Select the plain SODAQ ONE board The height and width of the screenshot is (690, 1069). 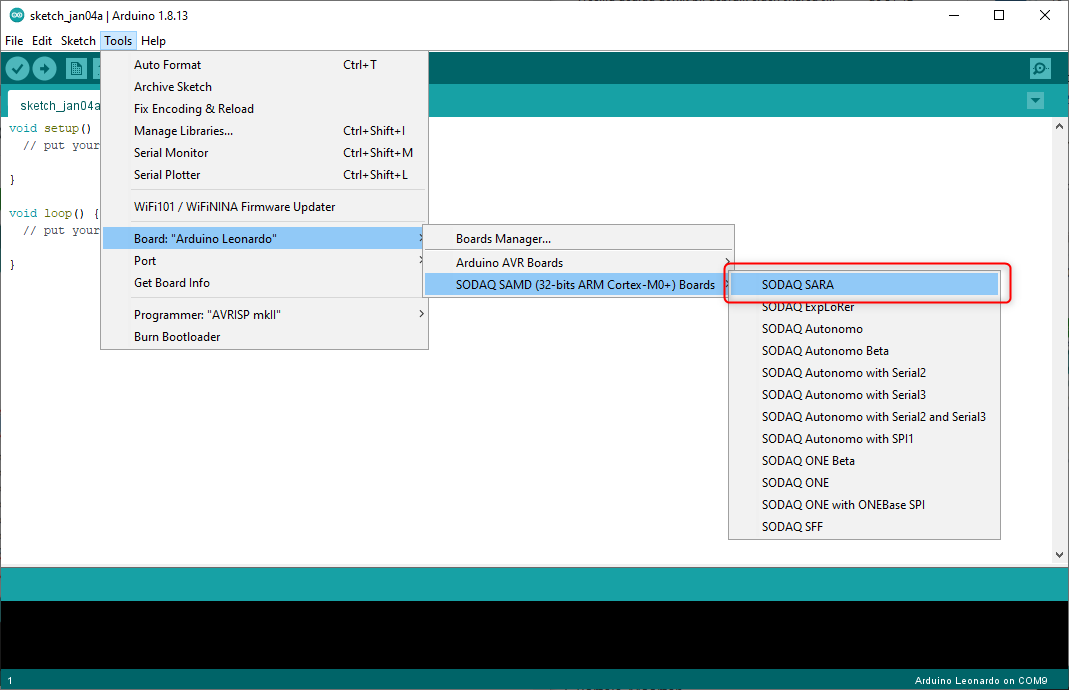(864, 482)
